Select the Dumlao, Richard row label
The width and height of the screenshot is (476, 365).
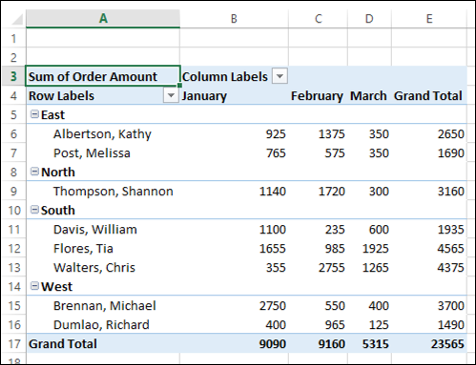(x=101, y=325)
